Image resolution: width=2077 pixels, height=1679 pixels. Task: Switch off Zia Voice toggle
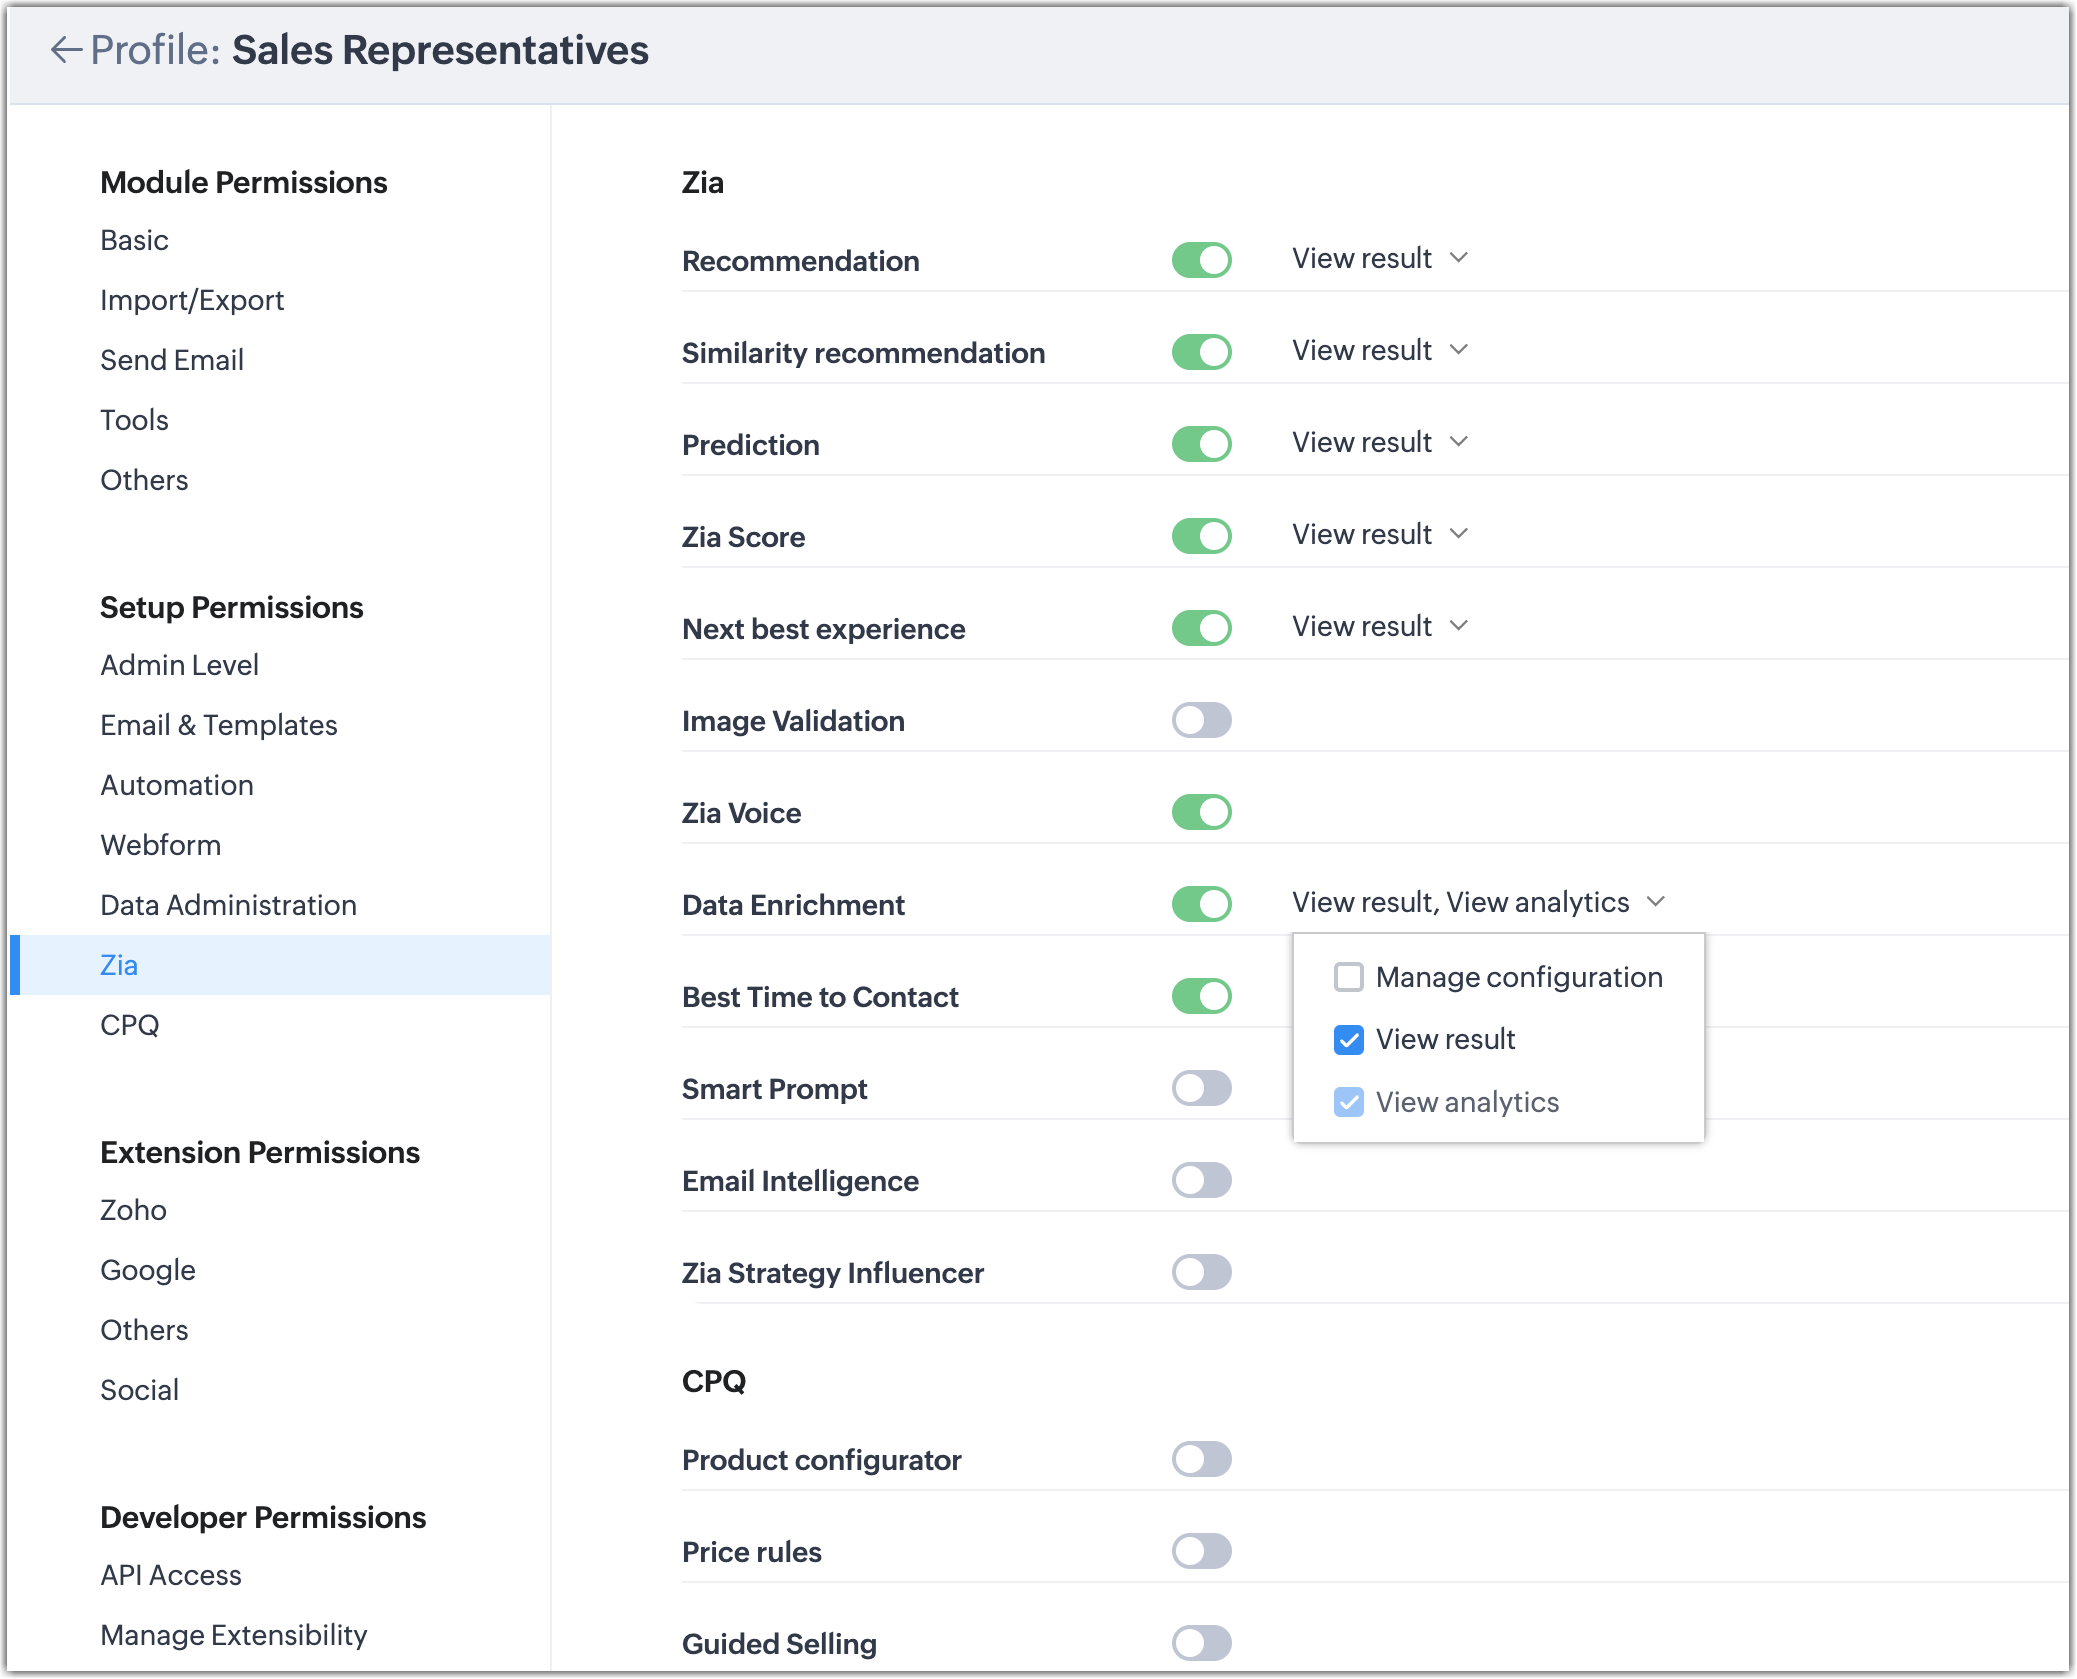pyautogui.click(x=1201, y=812)
